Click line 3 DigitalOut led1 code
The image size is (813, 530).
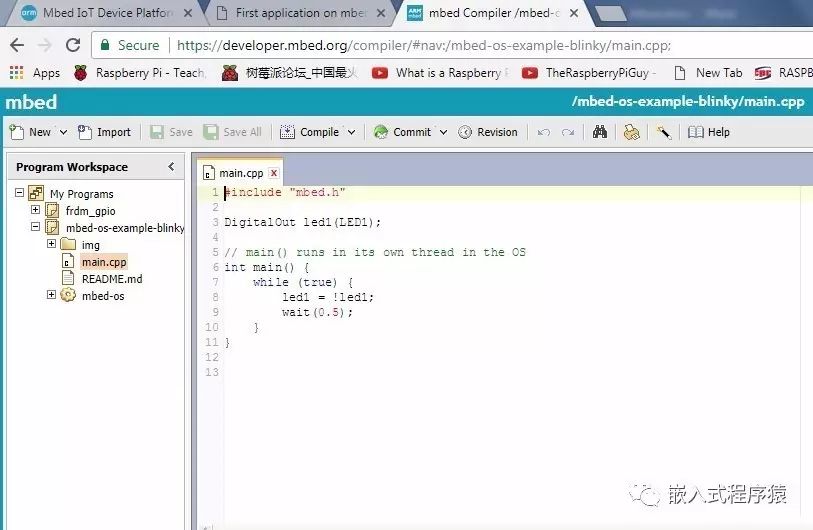302,222
